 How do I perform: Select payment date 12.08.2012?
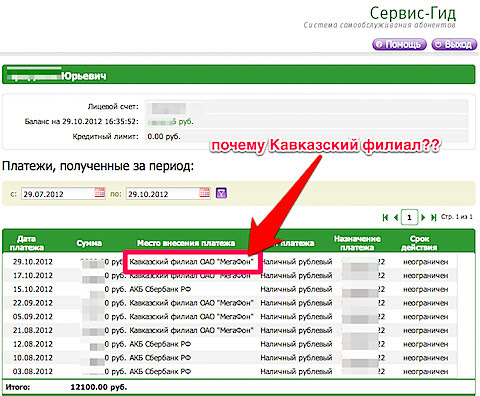(x=33, y=344)
